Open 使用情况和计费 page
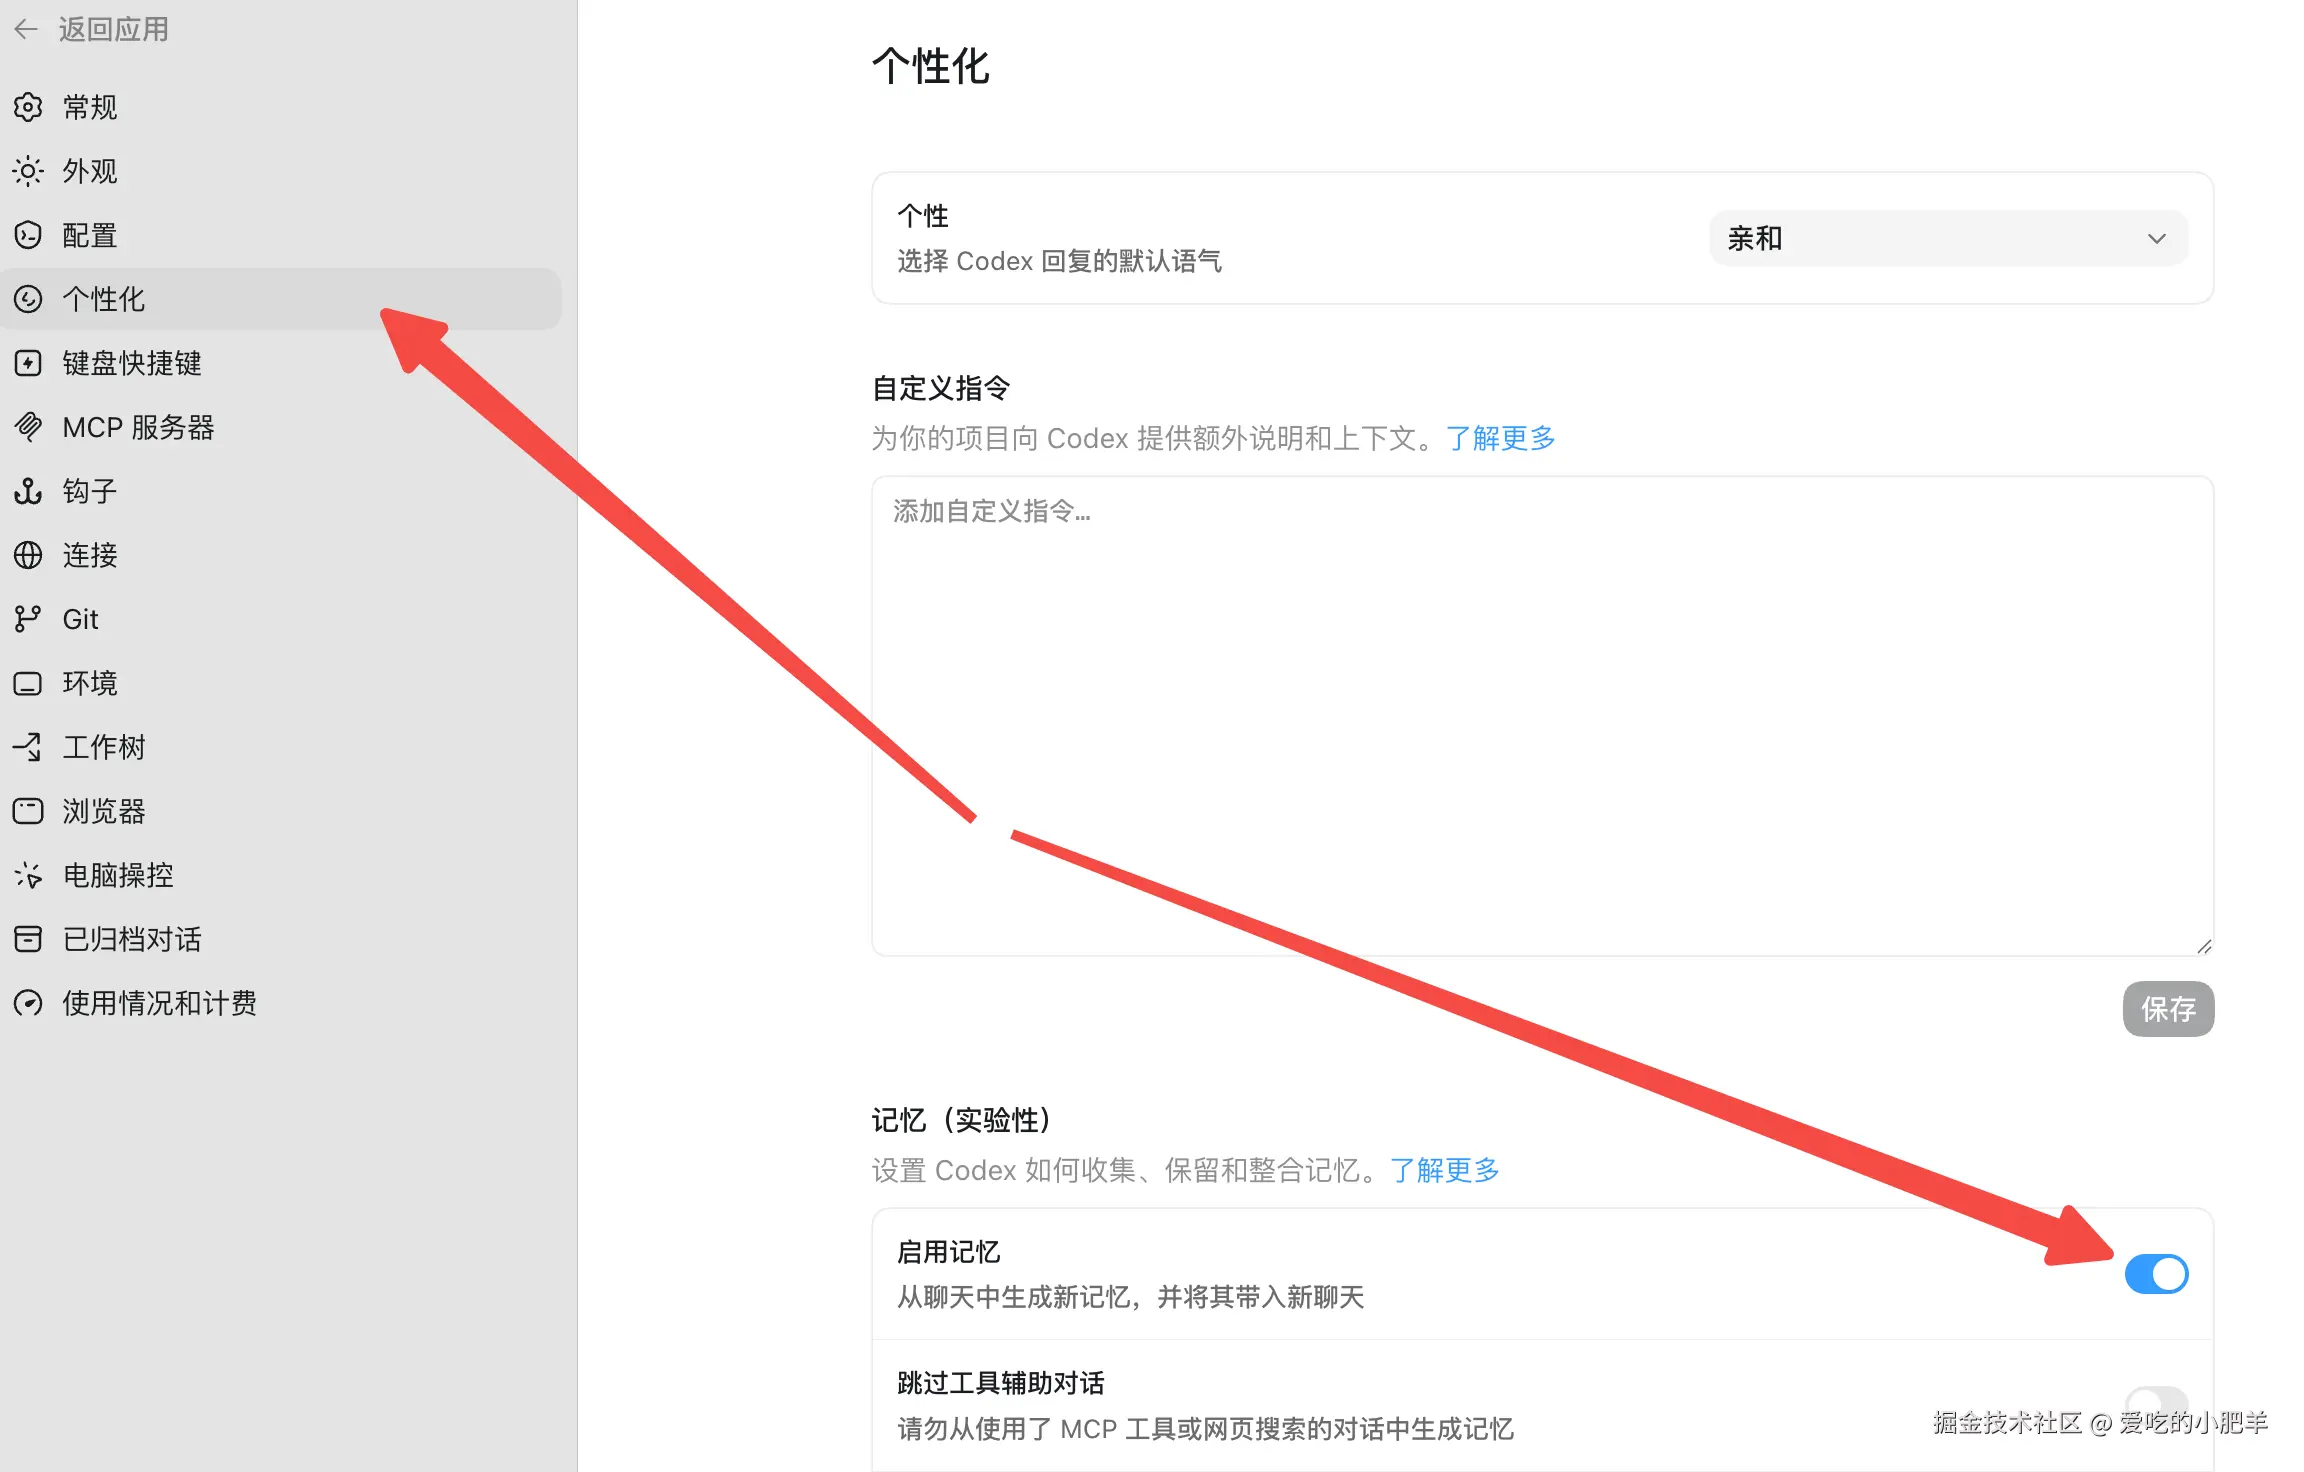Screen dimensions: 2304x1472 (x=281, y=1003)
